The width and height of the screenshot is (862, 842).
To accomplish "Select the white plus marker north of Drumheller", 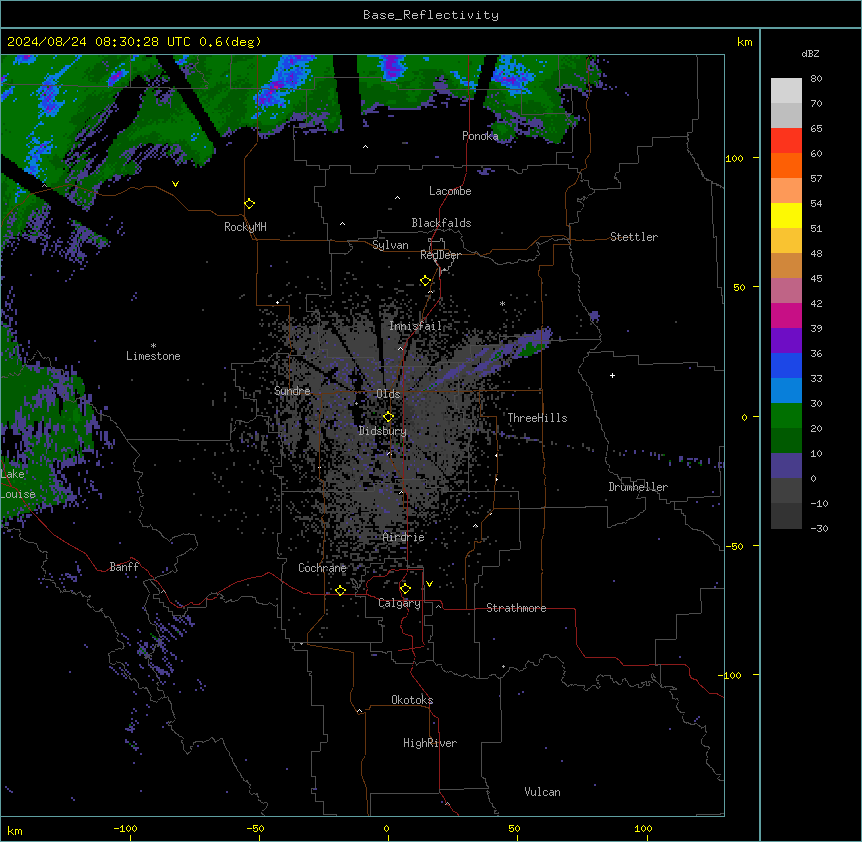I will tap(612, 375).
